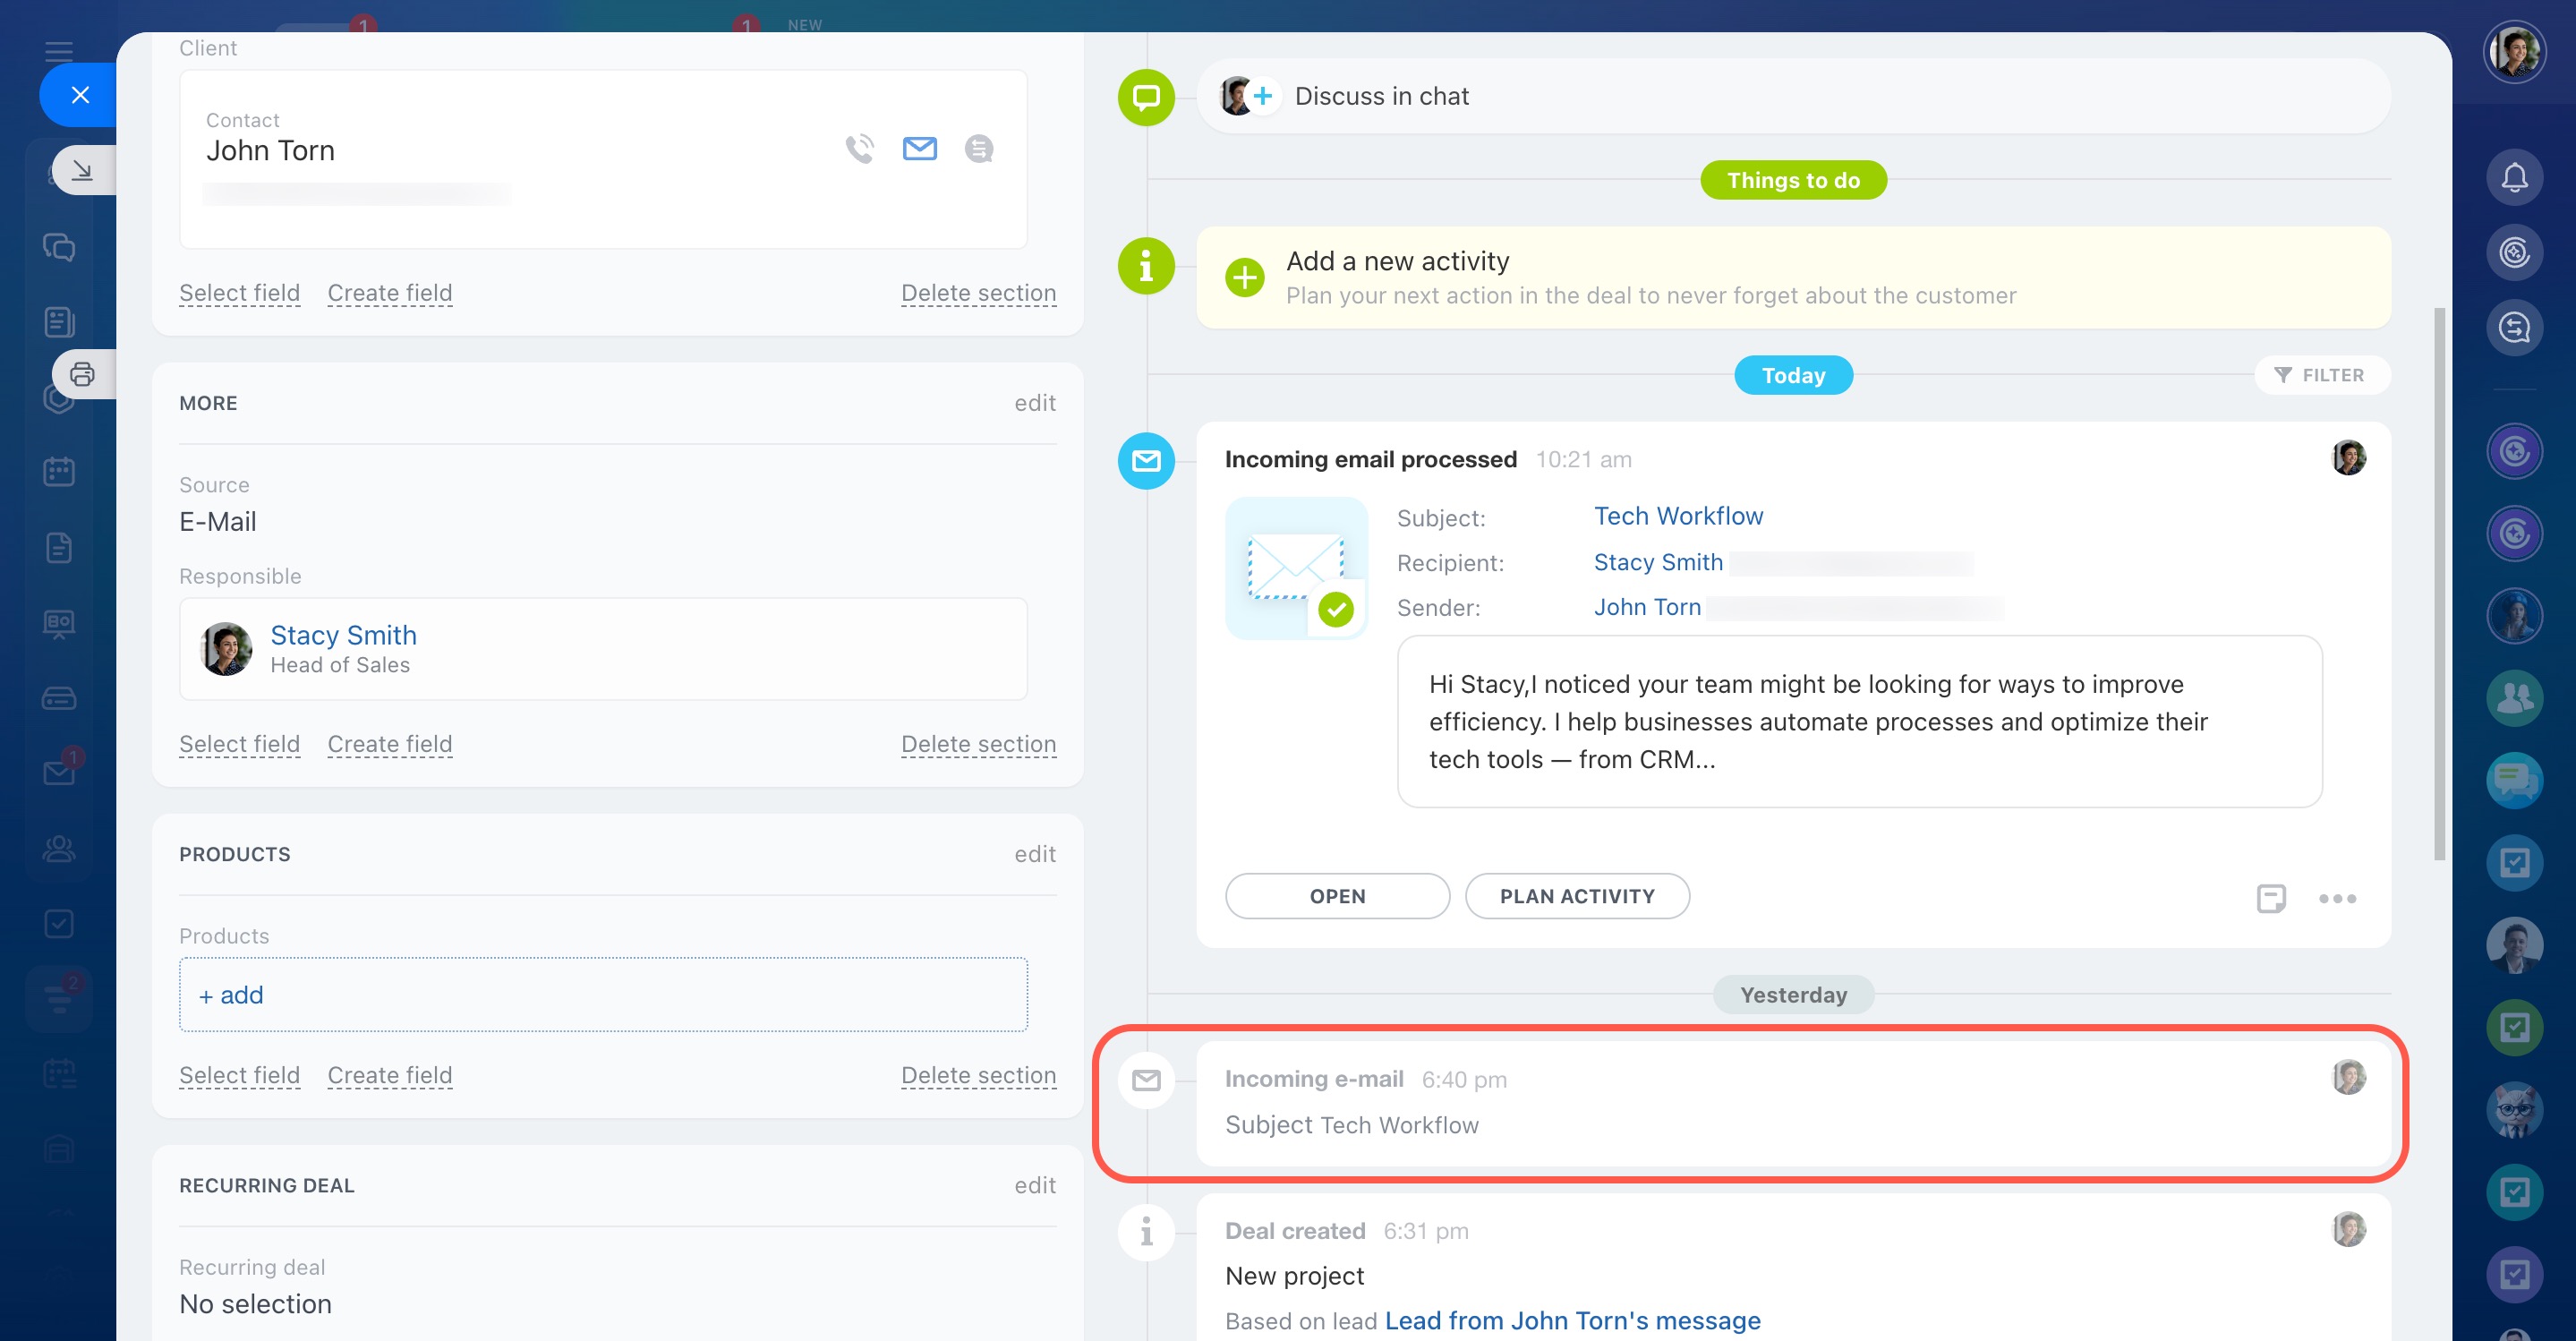Click the note icon on email activity card
The image size is (2576, 1341).
tap(2270, 898)
